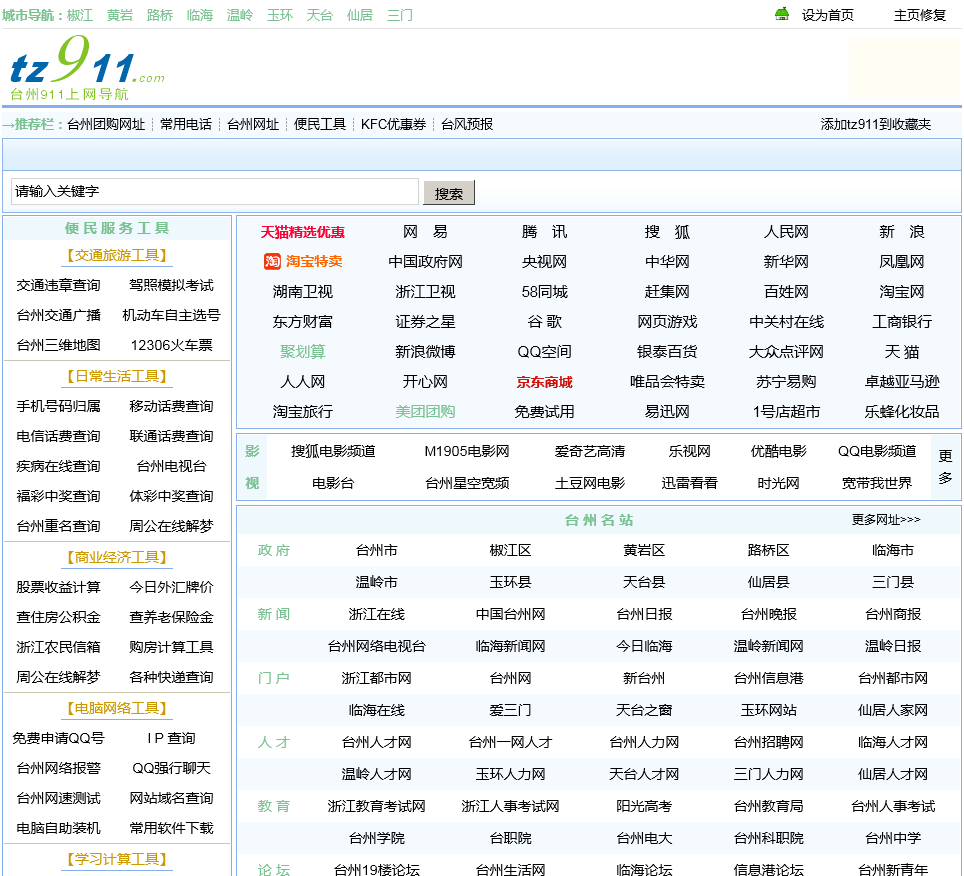Click the blank banner ad at top right
This screenshot has width=964, height=876.
coord(904,68)
